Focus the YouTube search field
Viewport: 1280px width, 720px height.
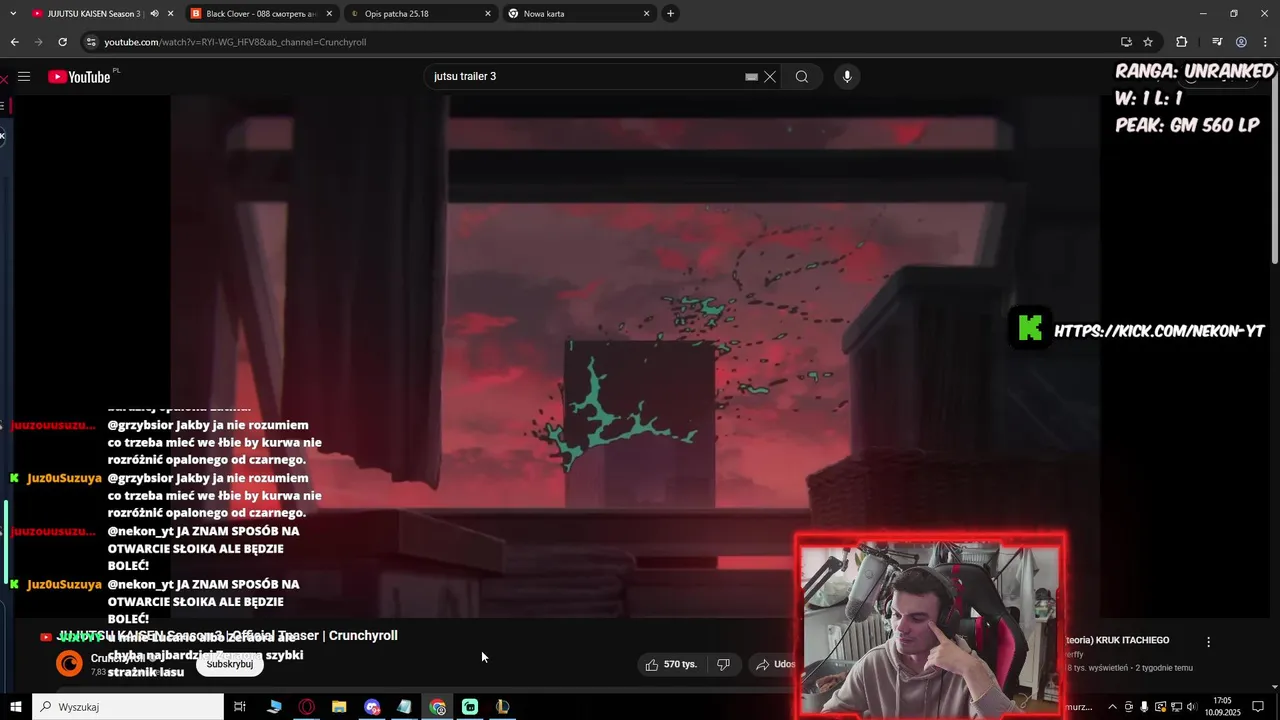coord(585,77)
